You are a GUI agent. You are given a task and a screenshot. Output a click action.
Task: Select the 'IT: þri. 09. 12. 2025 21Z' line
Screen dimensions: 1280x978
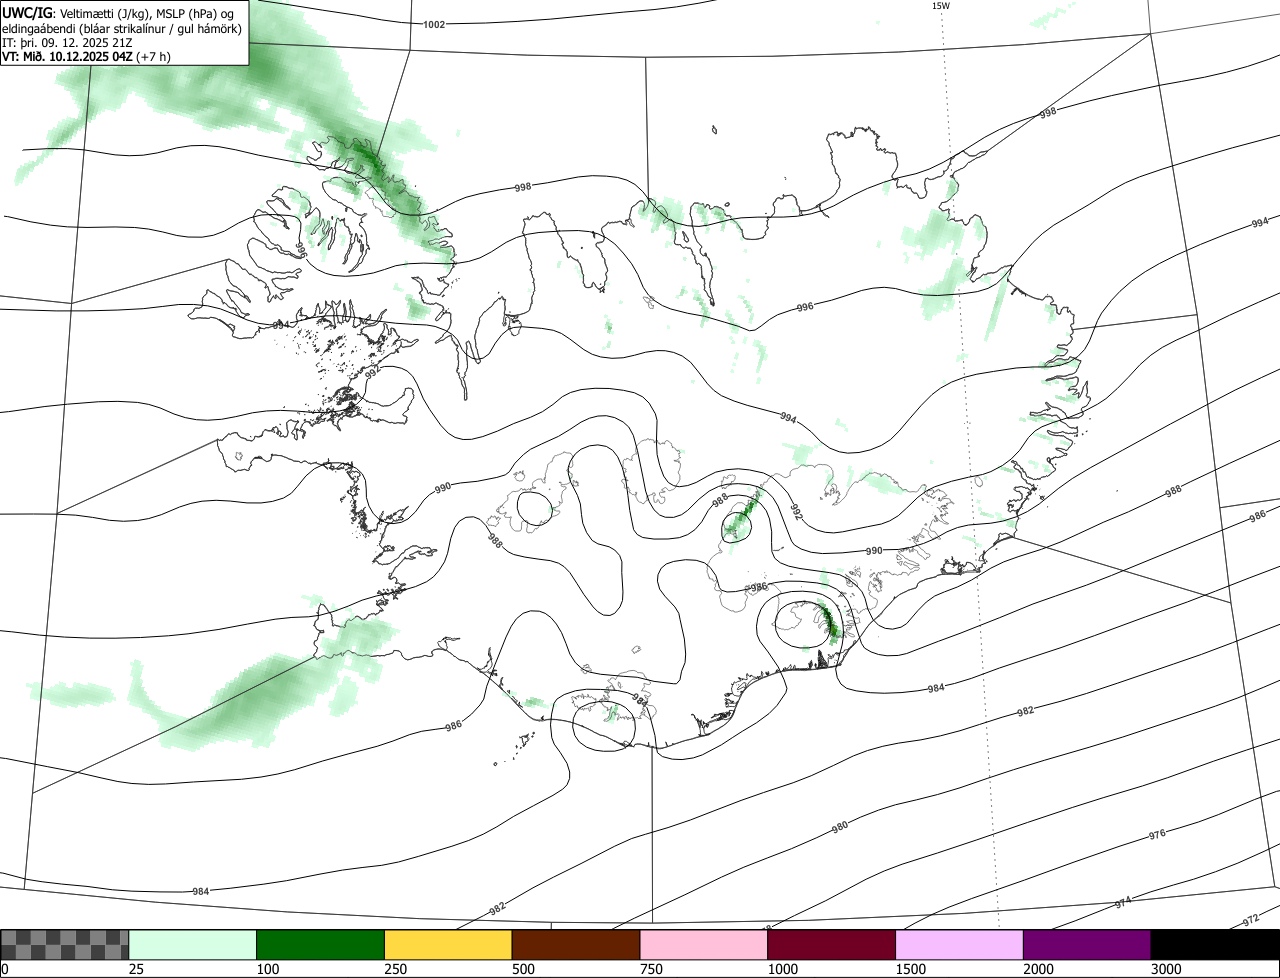[x=67, y=43]
